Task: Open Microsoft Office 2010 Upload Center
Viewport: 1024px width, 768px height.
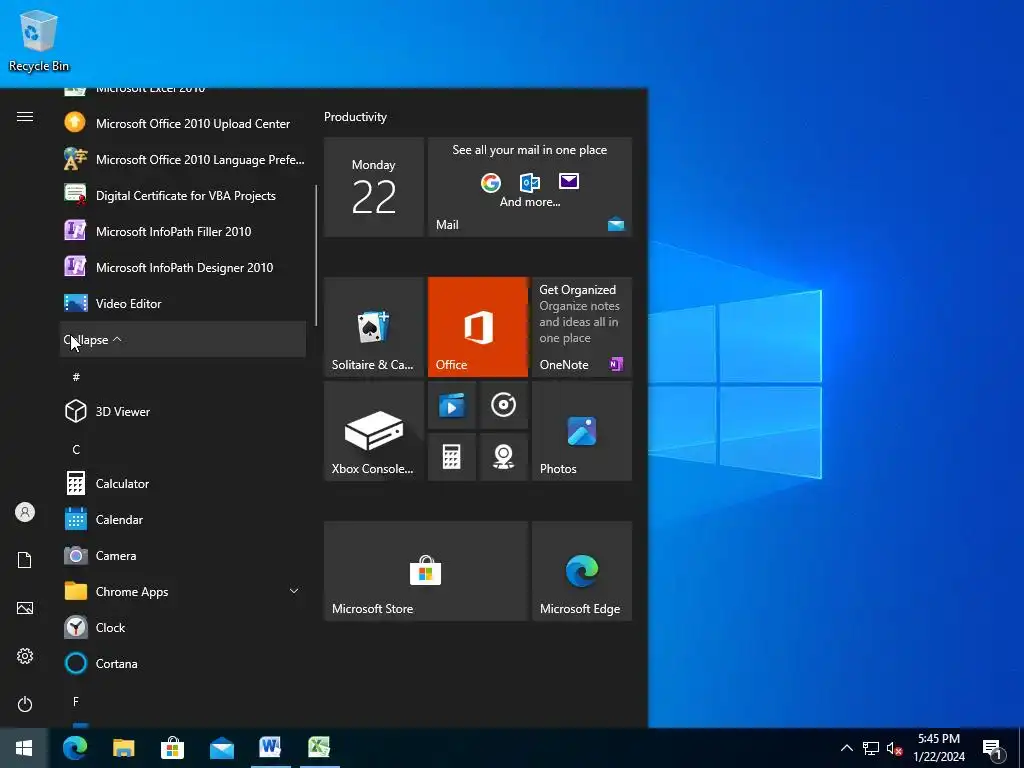Action: pyautogui.click(x=183, y=123)
